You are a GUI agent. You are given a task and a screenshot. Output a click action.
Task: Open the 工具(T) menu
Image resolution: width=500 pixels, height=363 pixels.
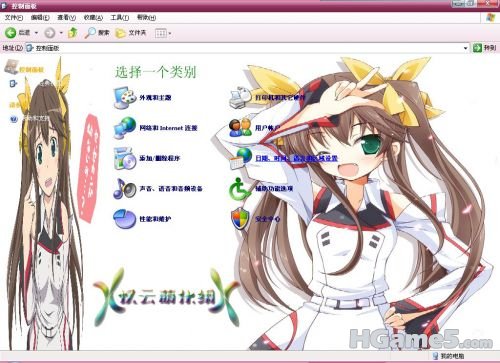[x=120, y=17]
